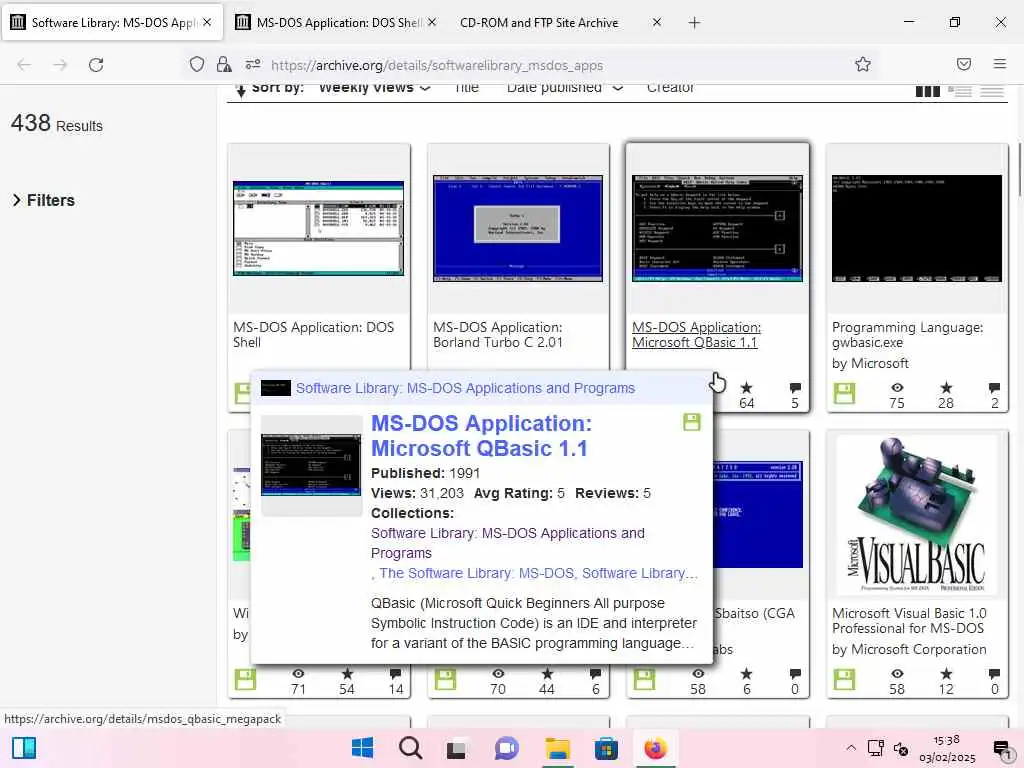1024x768 pixels.
Task: Open the gwbasic.exe black screen thumbnail
Action: click(x=916, y=229)
